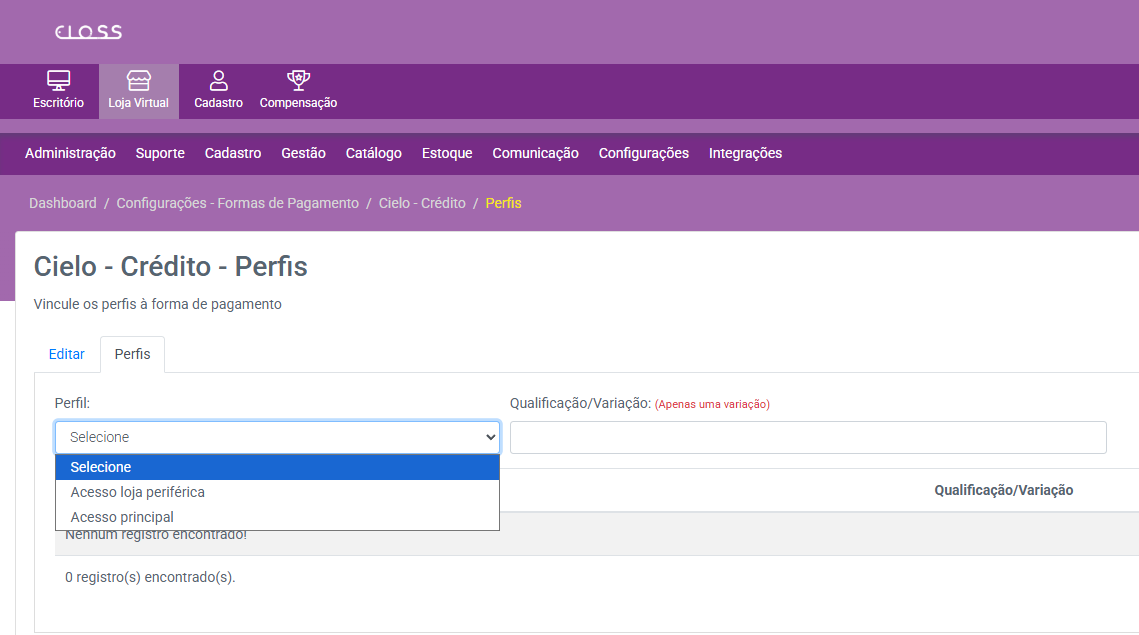Screen dimensions: 1139x635
Task: Click the 'Cielo - Crédito' breadcrumb
Action: 422,203
